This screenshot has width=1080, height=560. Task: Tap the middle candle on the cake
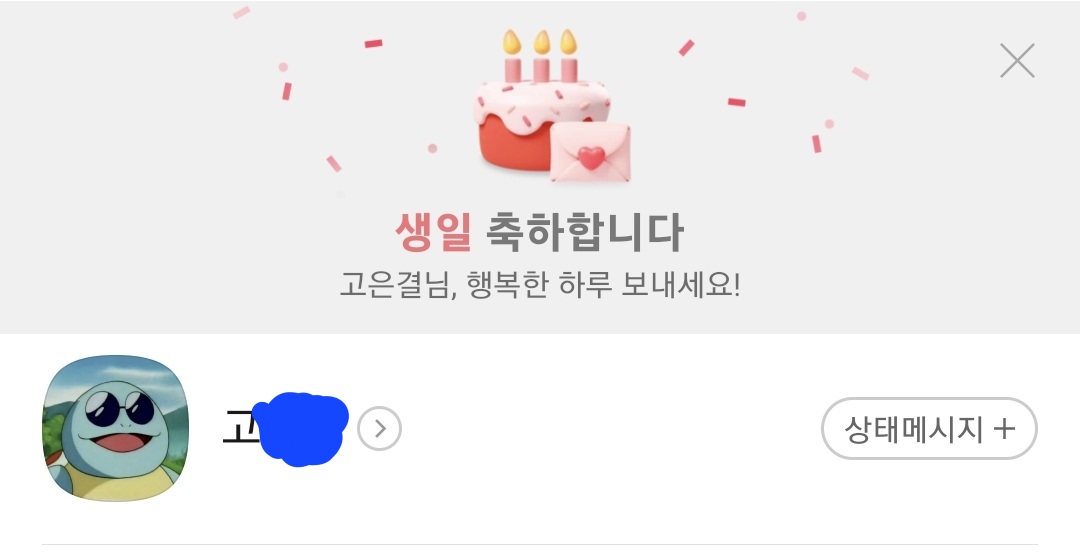541,56
